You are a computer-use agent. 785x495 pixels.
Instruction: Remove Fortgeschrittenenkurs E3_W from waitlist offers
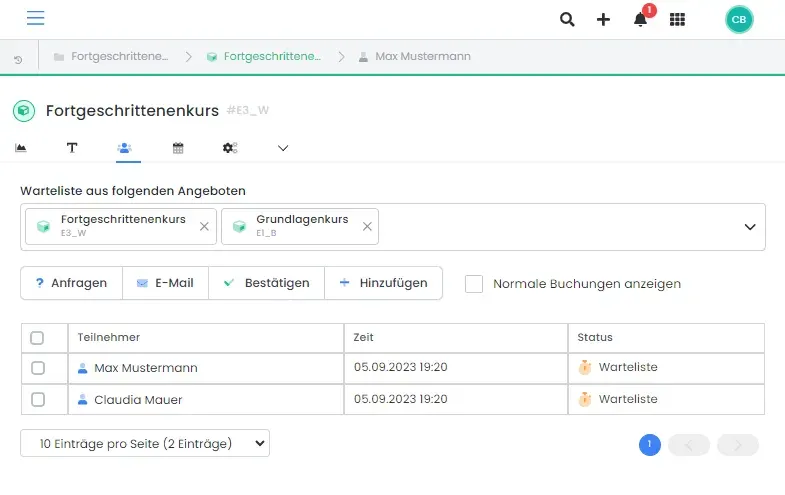(x=204, y=227)
